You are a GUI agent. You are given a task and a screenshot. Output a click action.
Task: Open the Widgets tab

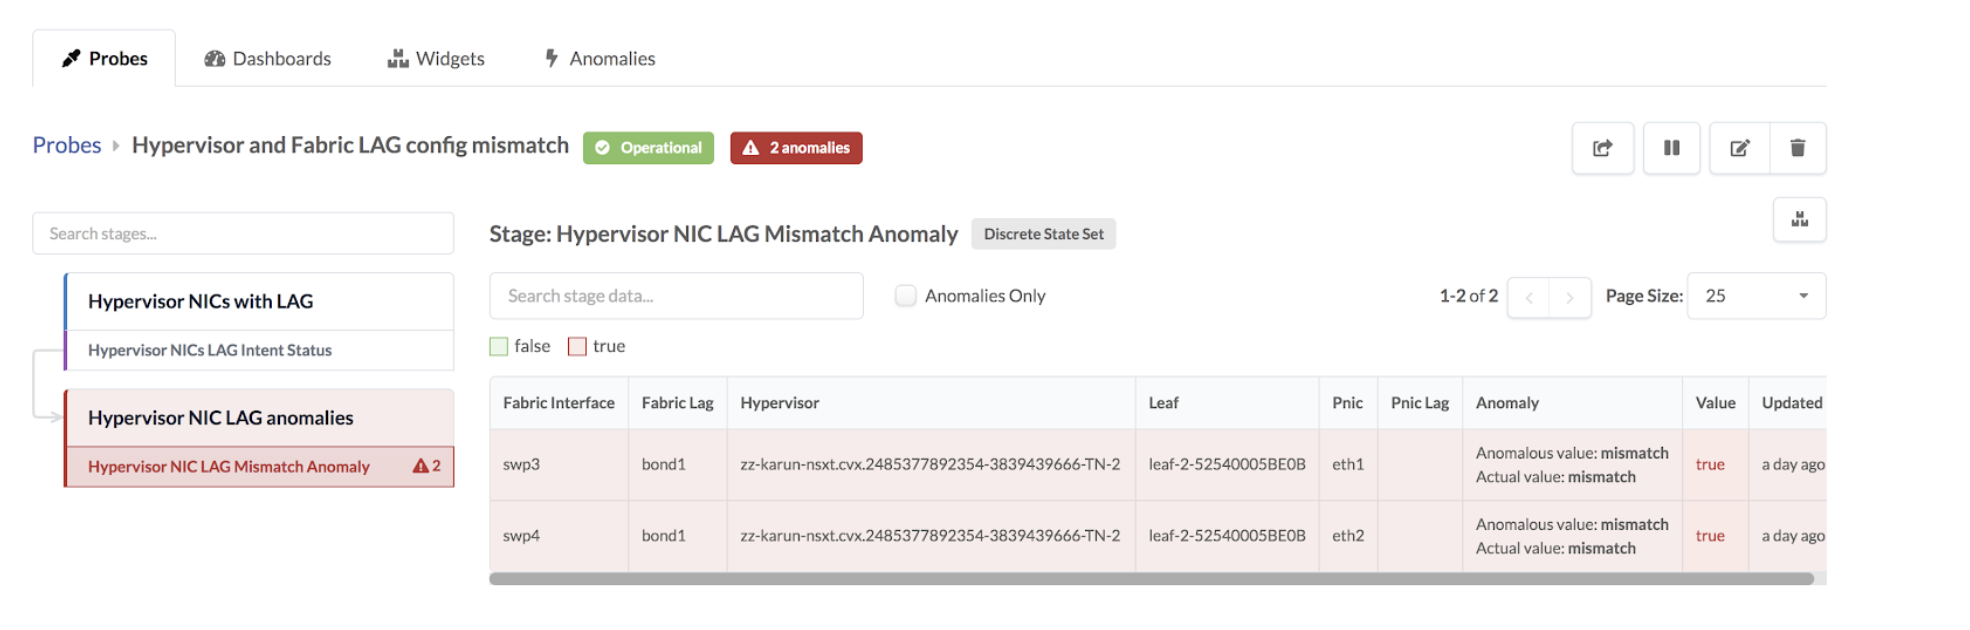(436, 59)
